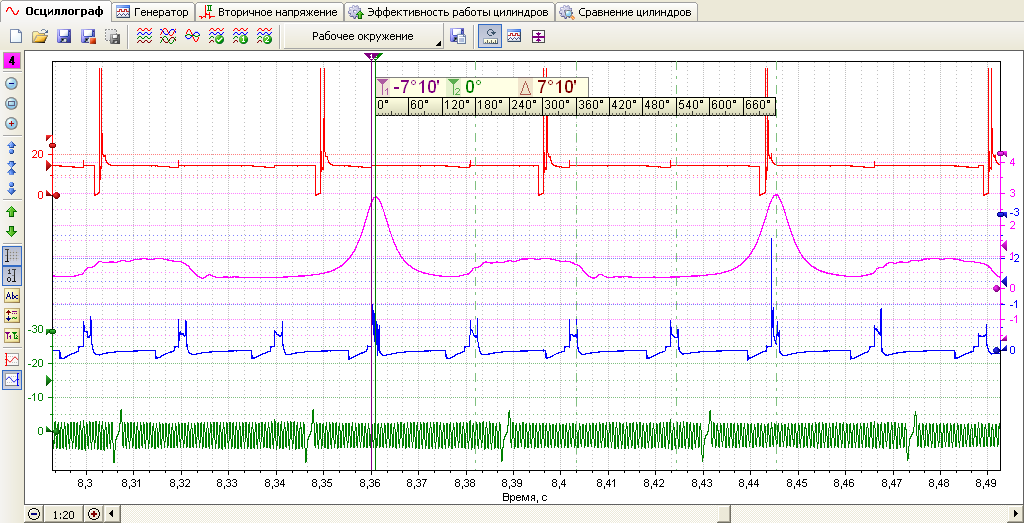Open the Эффективность работы цилиндров tab

449,12
